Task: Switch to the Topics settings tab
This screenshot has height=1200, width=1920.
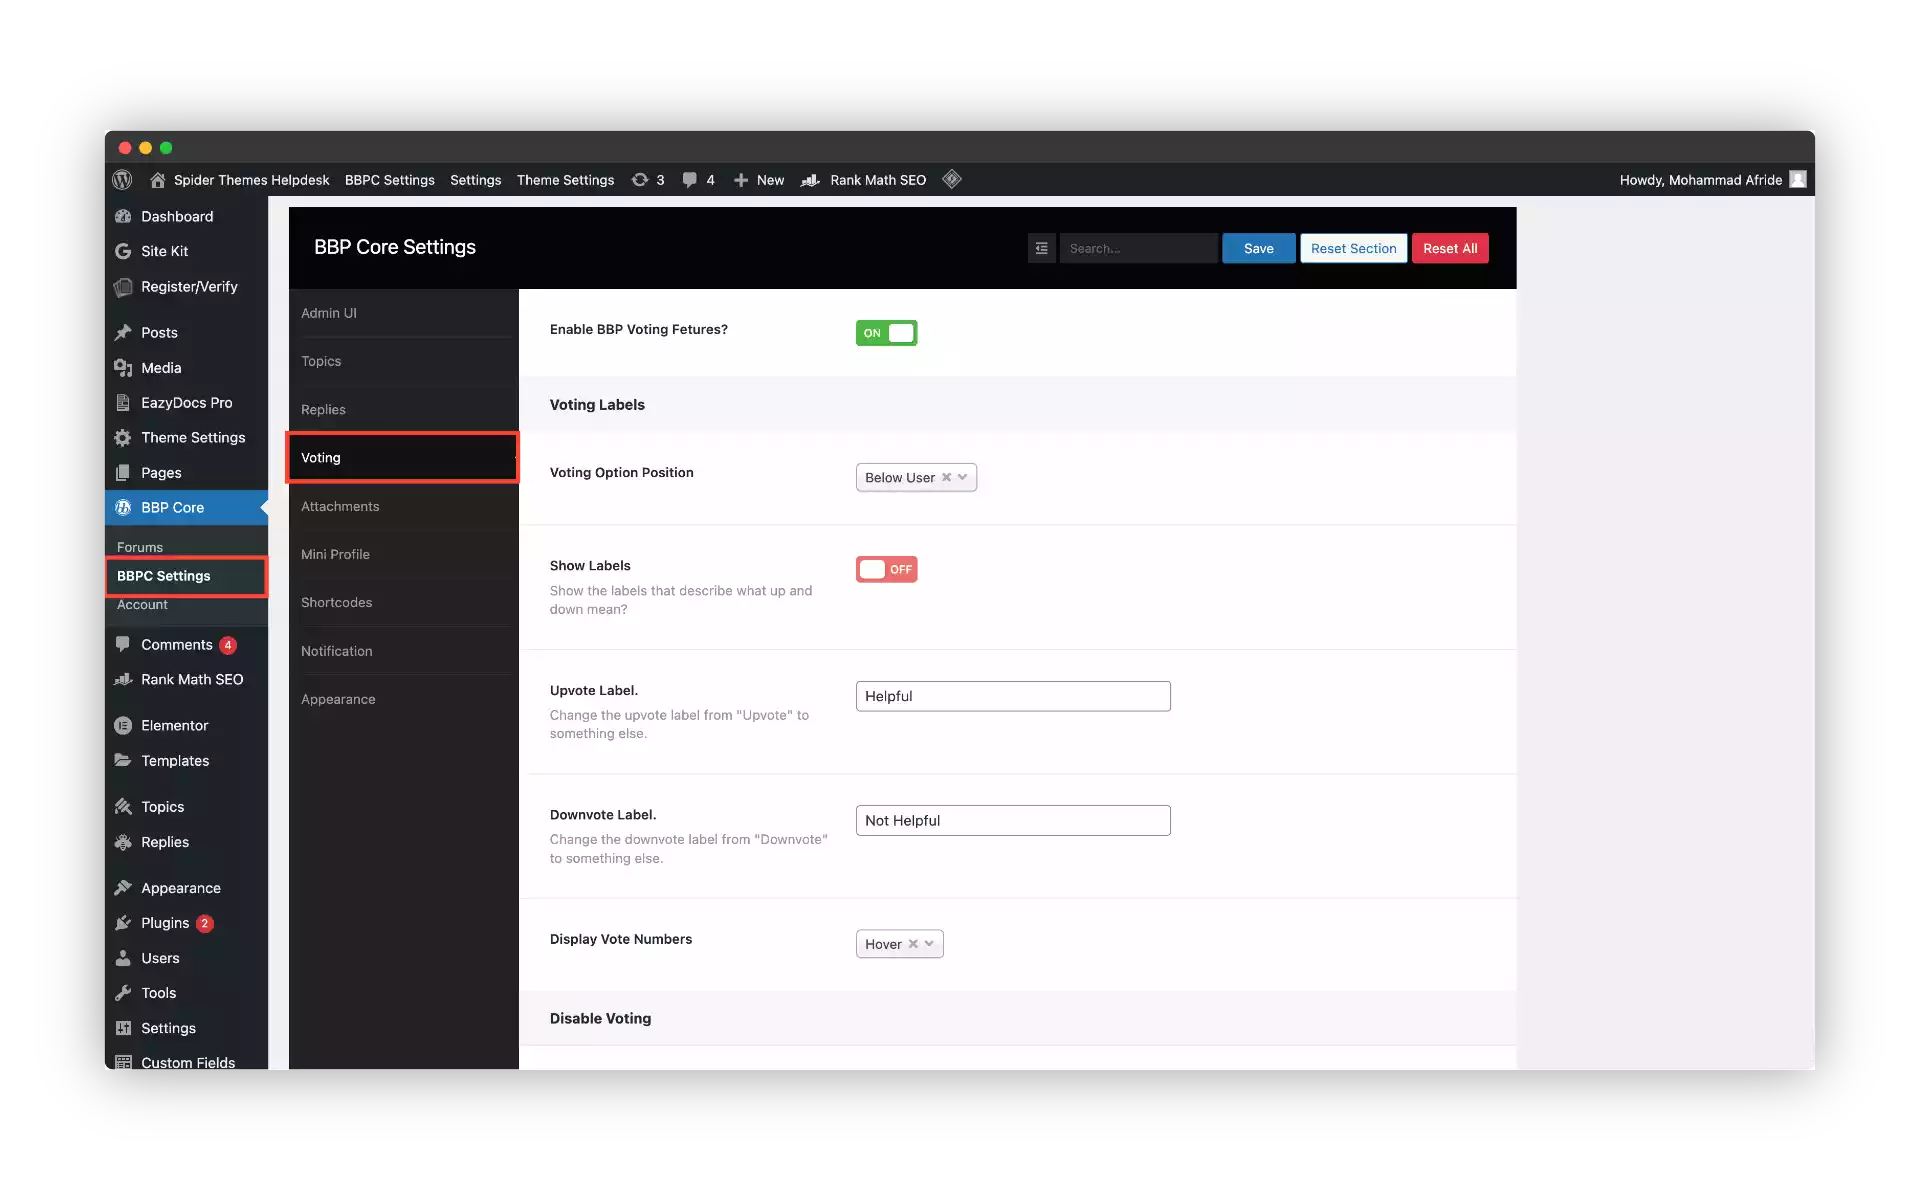Action: 321,361
